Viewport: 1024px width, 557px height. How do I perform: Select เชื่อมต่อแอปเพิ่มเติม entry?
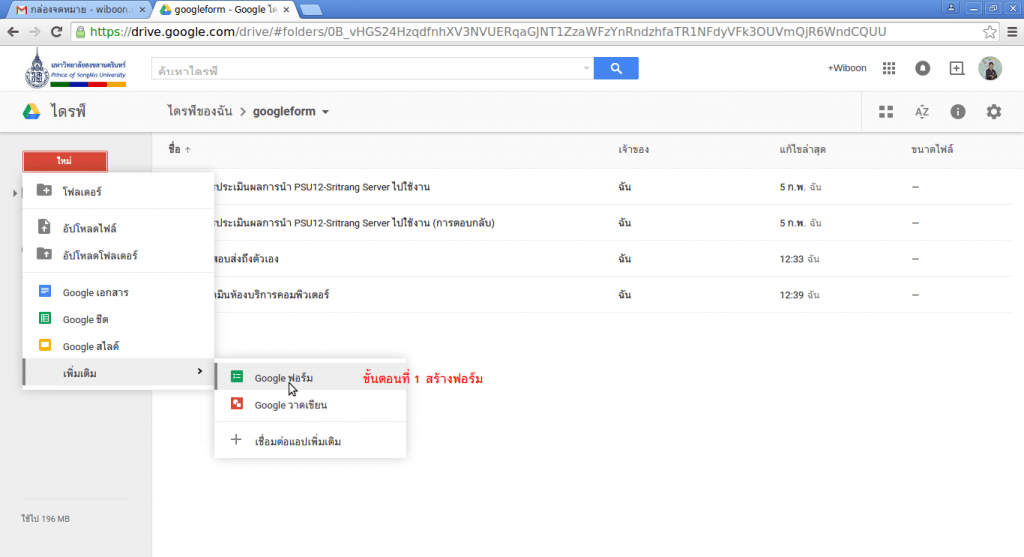(x=310, y=441)
